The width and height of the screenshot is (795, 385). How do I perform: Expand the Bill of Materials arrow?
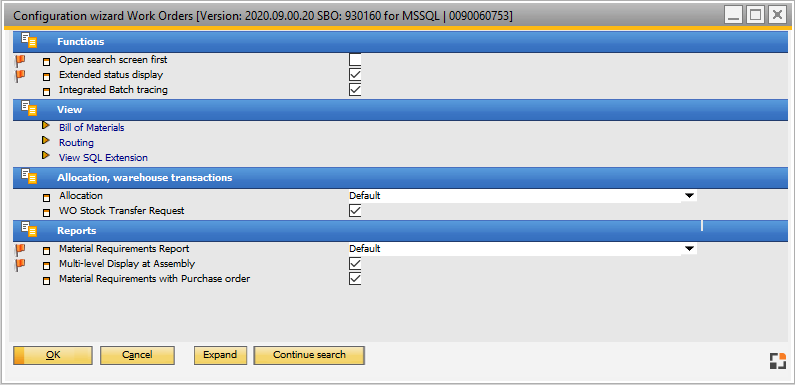coord(46,125)
